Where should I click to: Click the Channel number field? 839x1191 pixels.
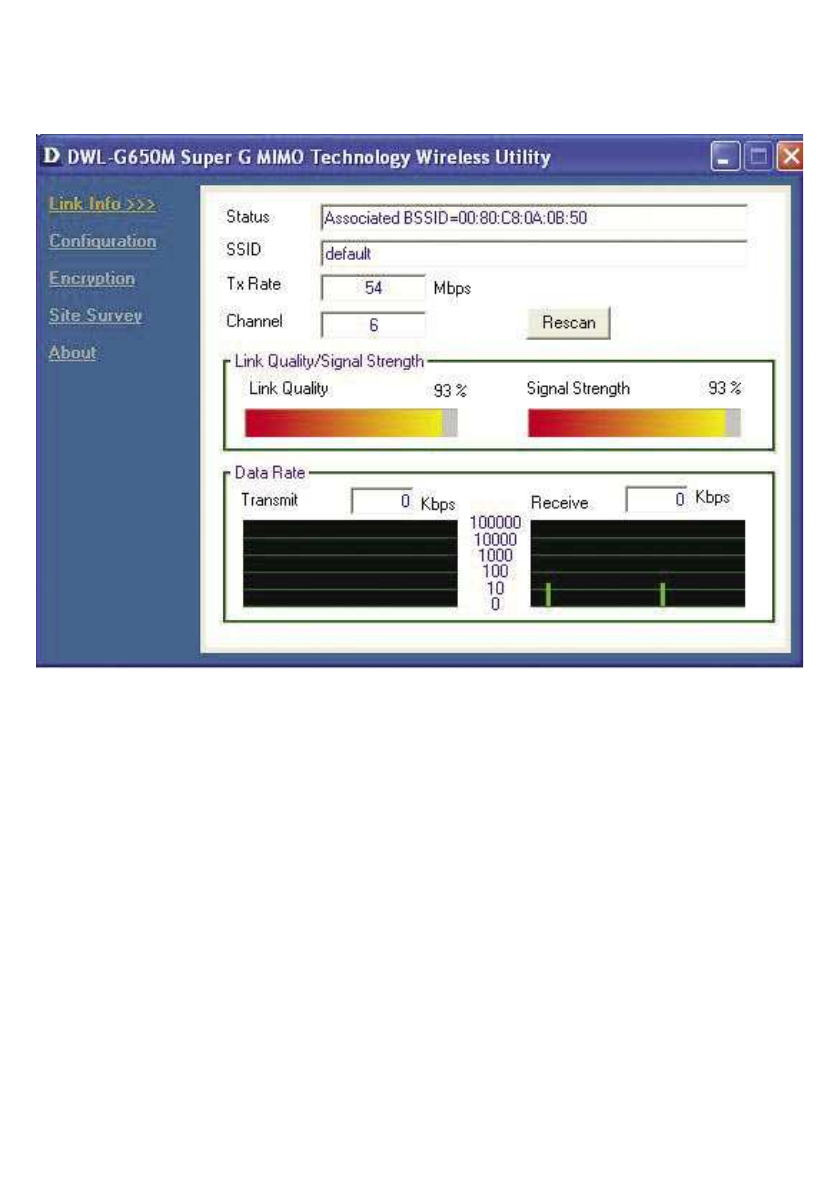click(373, 325)
